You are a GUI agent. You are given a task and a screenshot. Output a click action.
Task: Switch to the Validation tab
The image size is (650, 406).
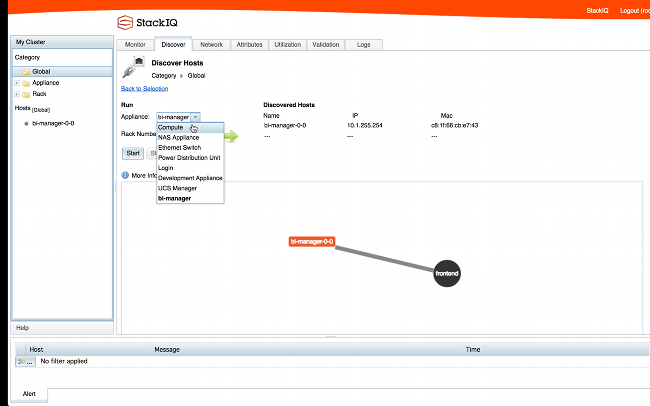pyautogui.click(x=326, y=44)
